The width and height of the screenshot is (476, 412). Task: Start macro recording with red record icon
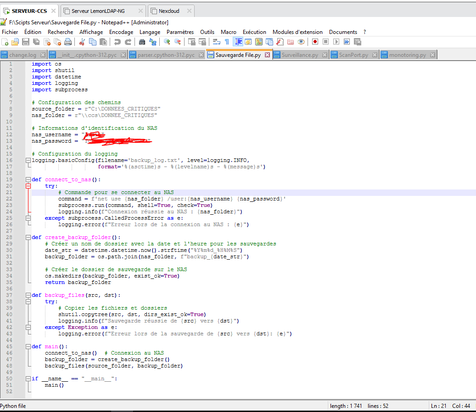tap(315, 42)
